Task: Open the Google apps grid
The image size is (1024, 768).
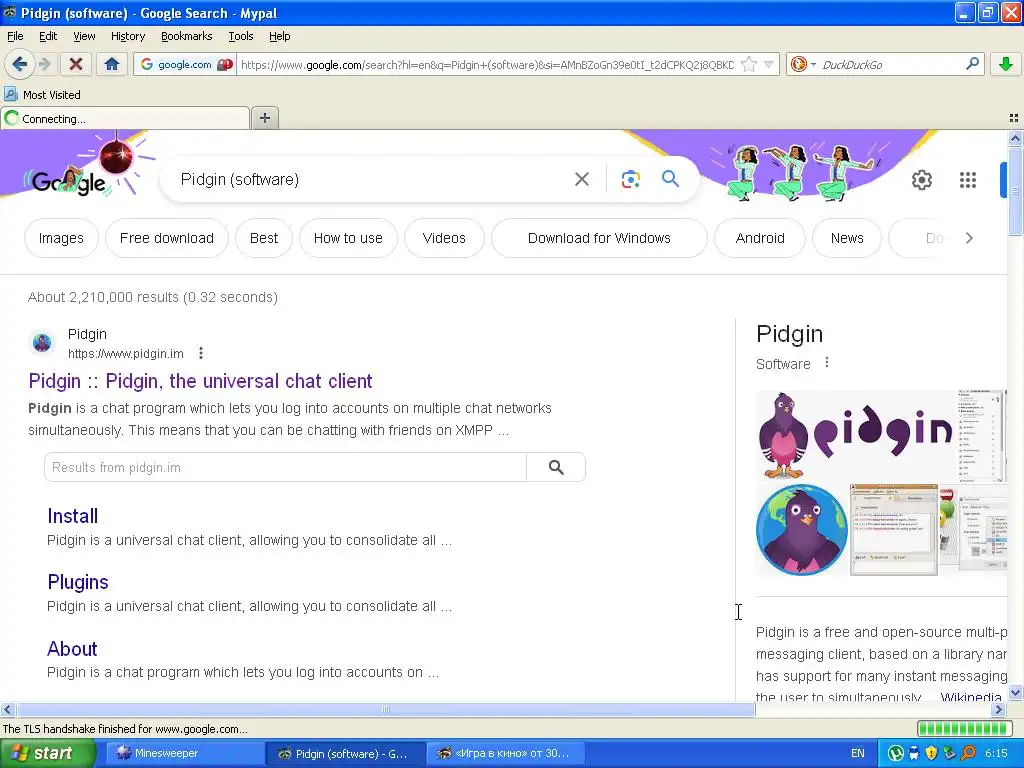Action: pos(968,180)
